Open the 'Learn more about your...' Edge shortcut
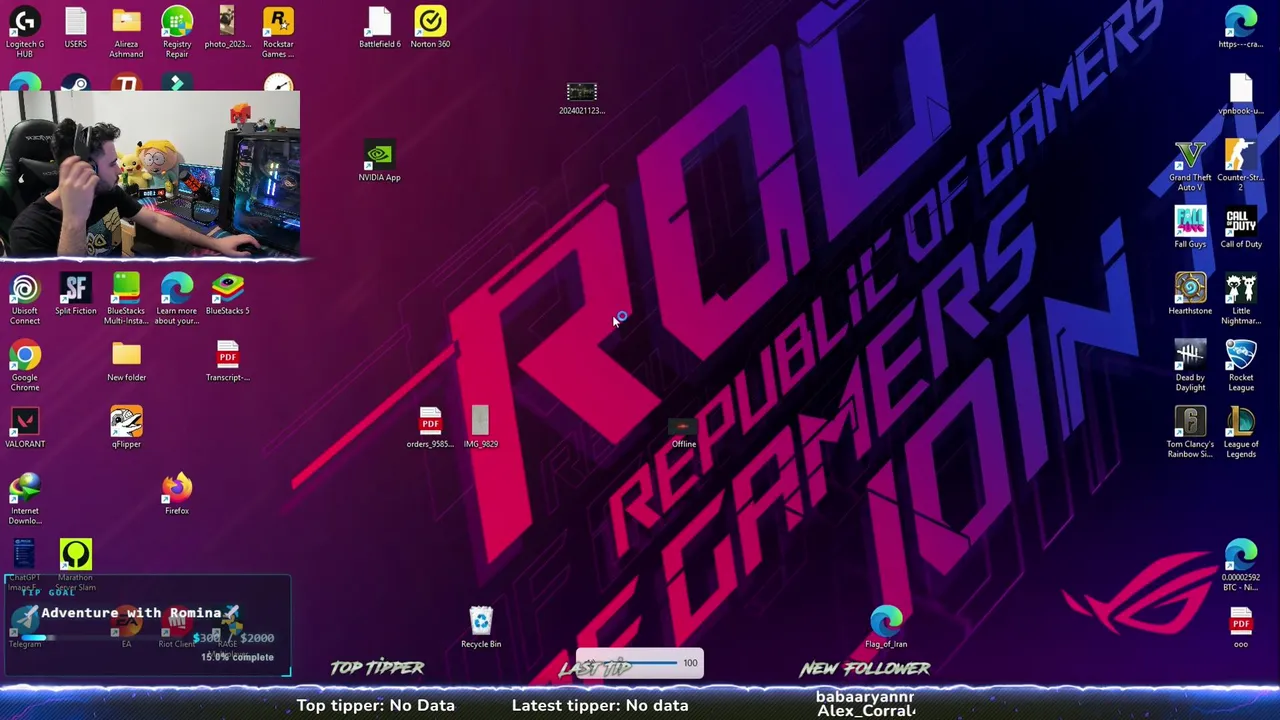Image resolution: width=1280 pixels, height=720 pixels. pos(177,299)
